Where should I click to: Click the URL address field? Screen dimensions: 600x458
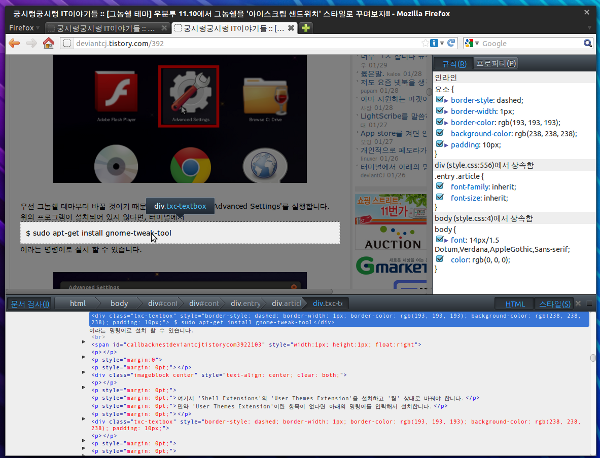[245, 43]
